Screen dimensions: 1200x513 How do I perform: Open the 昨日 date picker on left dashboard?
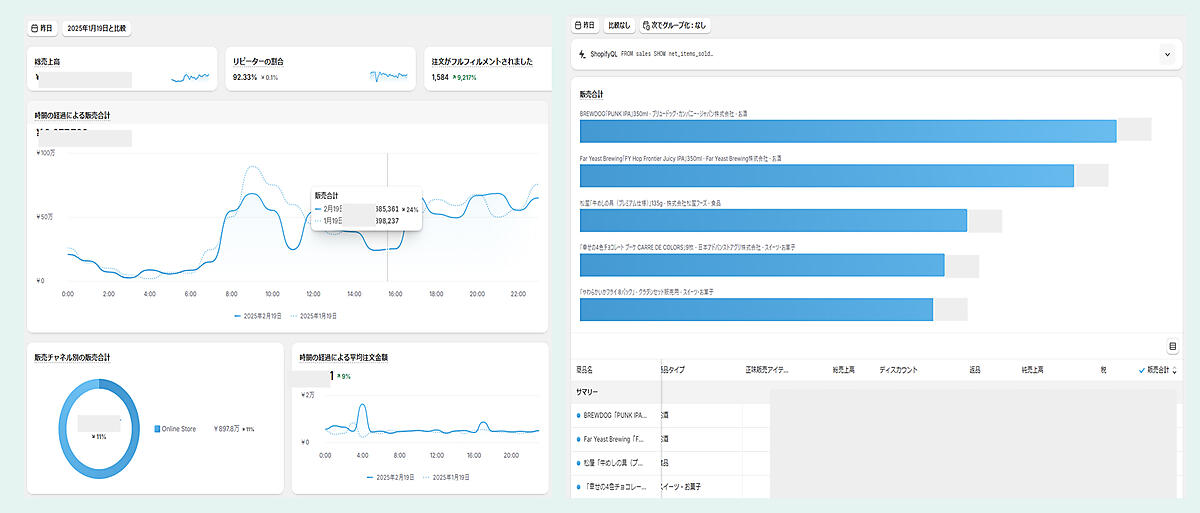click(x=42, y=28)
